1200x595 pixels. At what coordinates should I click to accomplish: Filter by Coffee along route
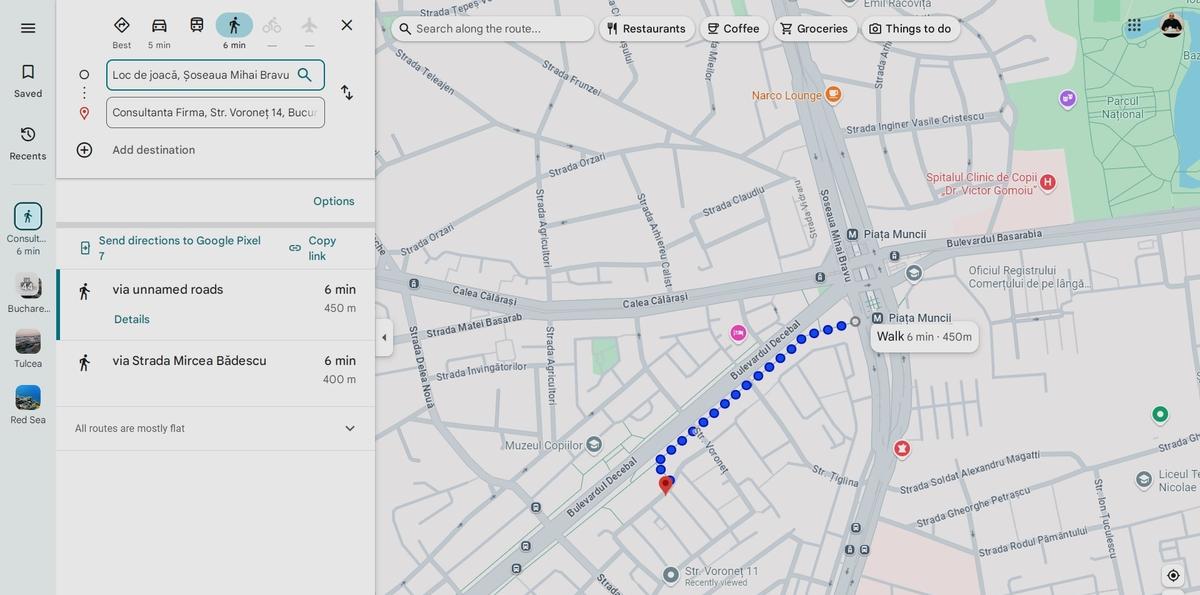[x=733, y=29]
